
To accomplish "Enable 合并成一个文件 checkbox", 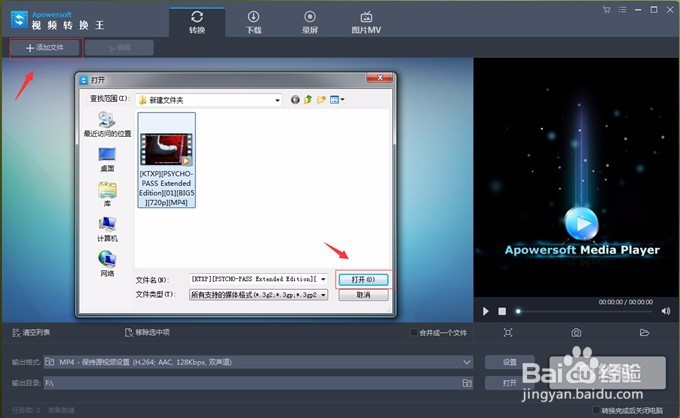I will click(414, 333).
